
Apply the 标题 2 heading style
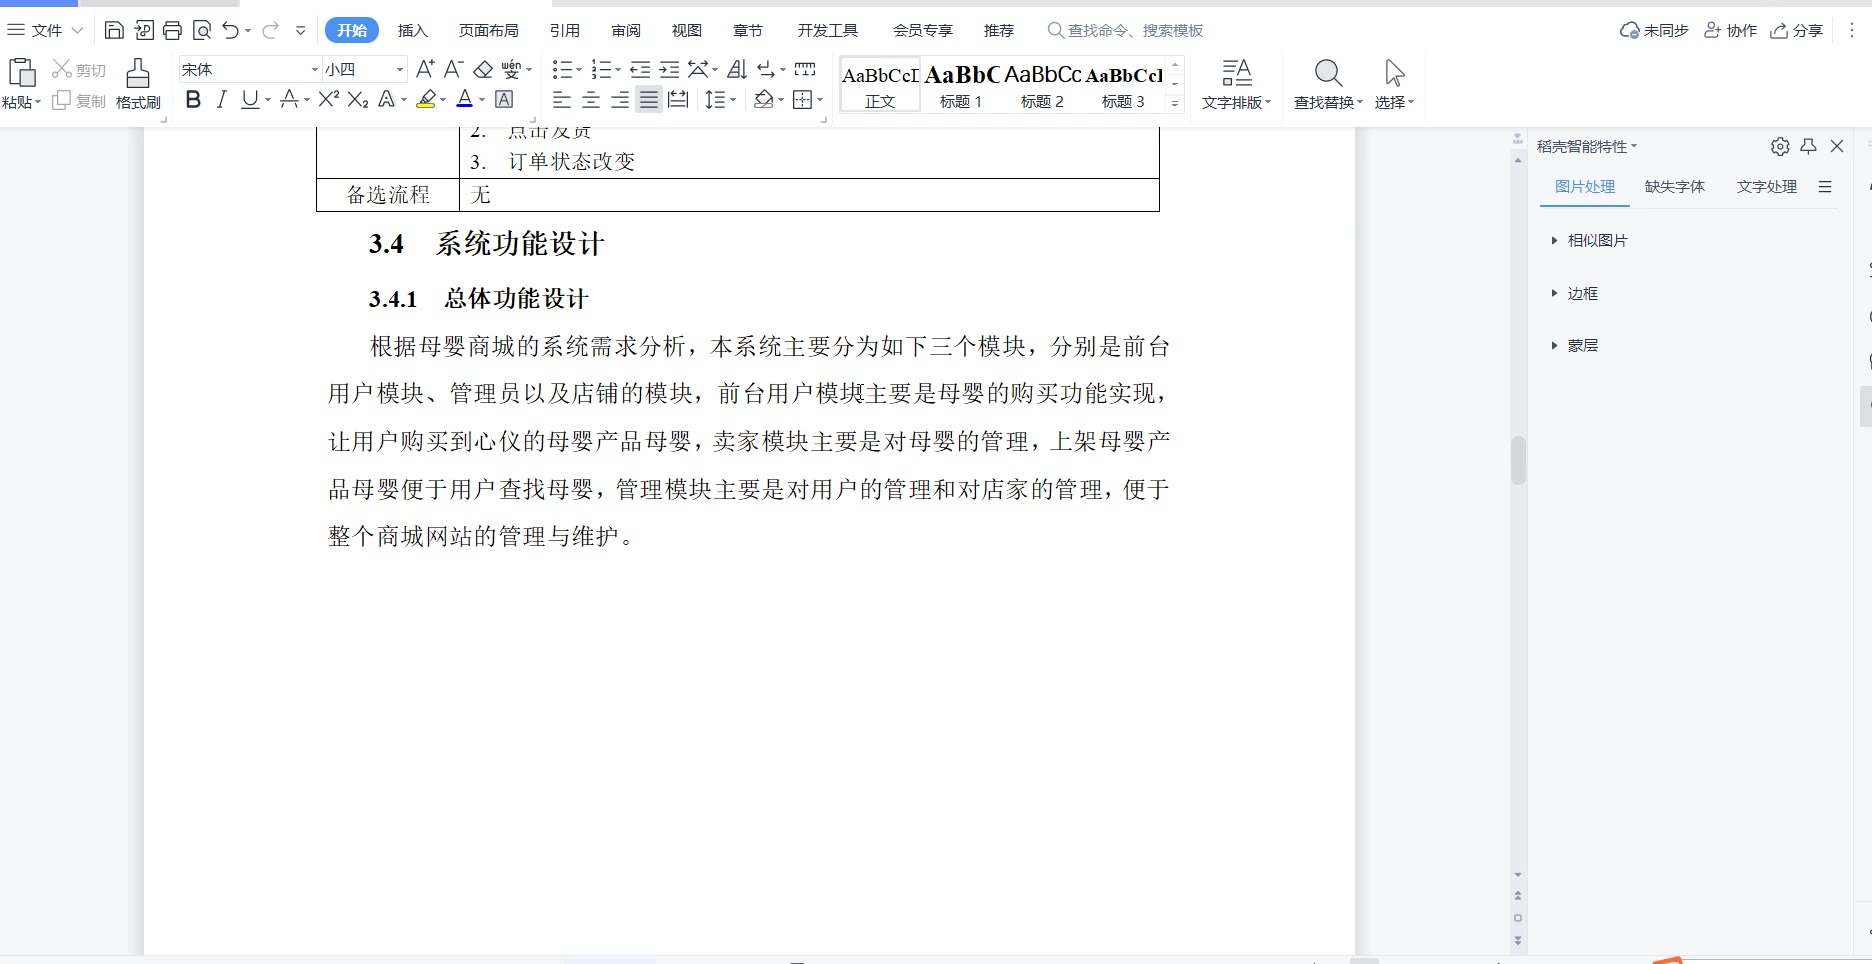[1042, 85]
